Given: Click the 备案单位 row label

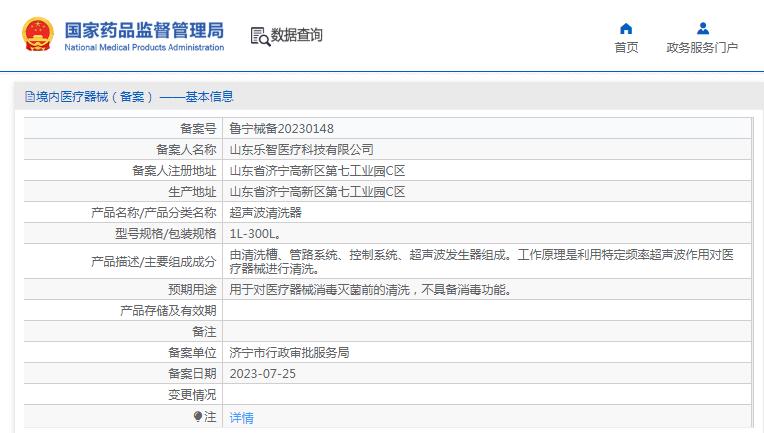Looking at the screenshot, I should click(192, 353).
